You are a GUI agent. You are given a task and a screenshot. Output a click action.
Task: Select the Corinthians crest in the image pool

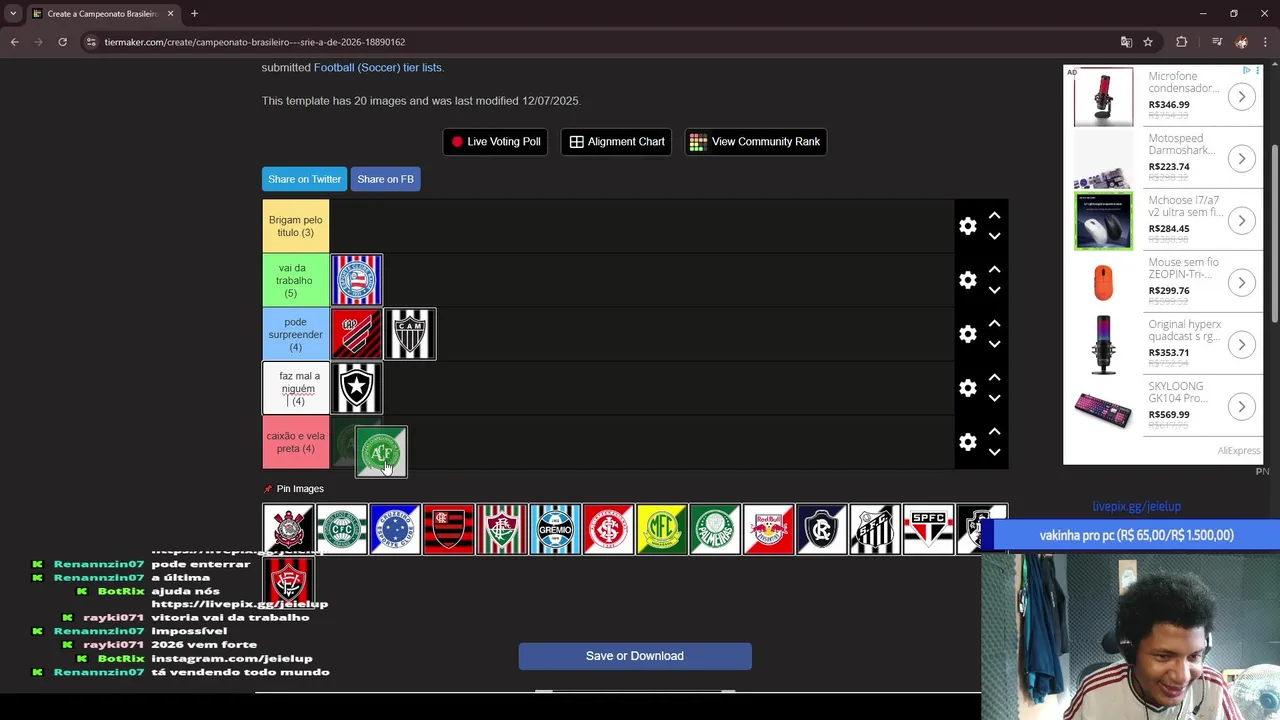point(289,529)
